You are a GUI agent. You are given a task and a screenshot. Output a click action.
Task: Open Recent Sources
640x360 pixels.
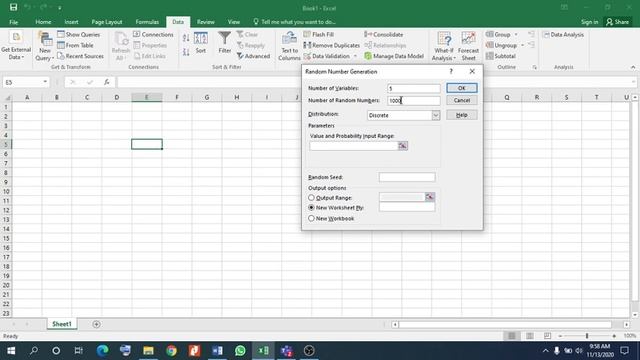click(80, 56)
